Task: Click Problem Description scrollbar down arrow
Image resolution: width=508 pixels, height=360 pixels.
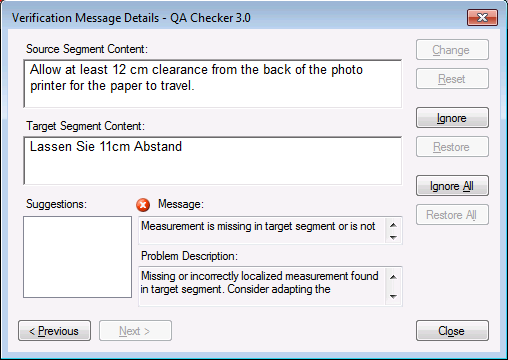Action: (393, 296)
